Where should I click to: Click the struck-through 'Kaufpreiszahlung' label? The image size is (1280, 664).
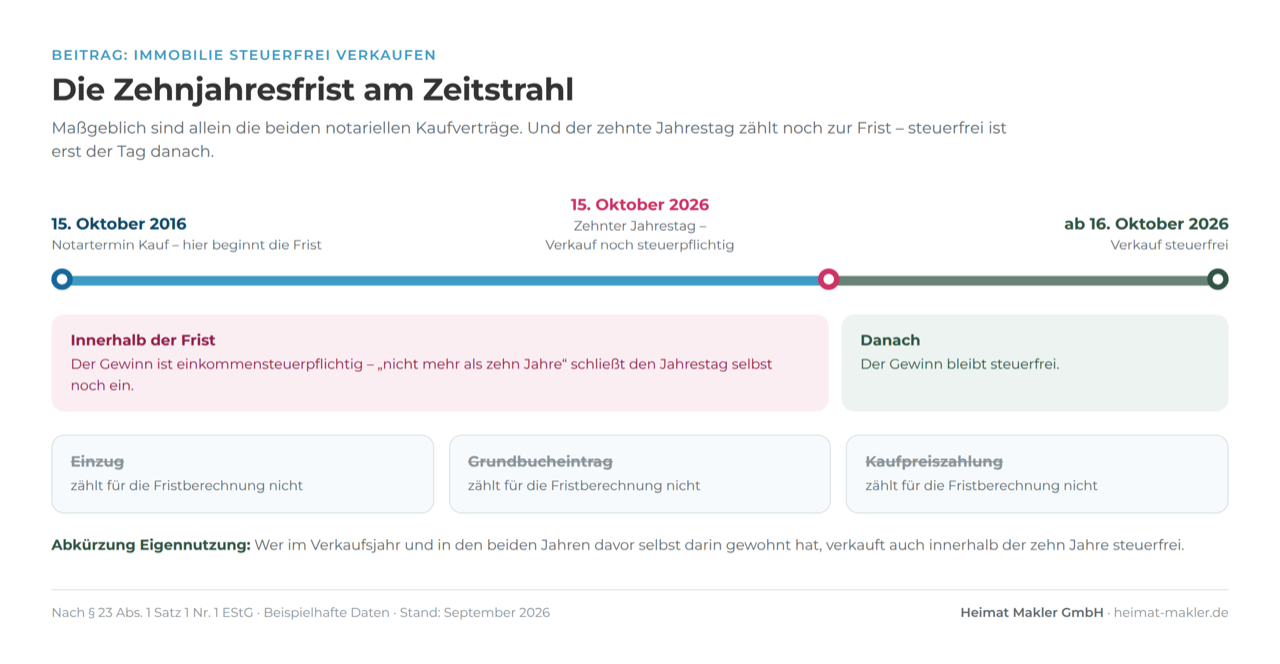[934, 461]
